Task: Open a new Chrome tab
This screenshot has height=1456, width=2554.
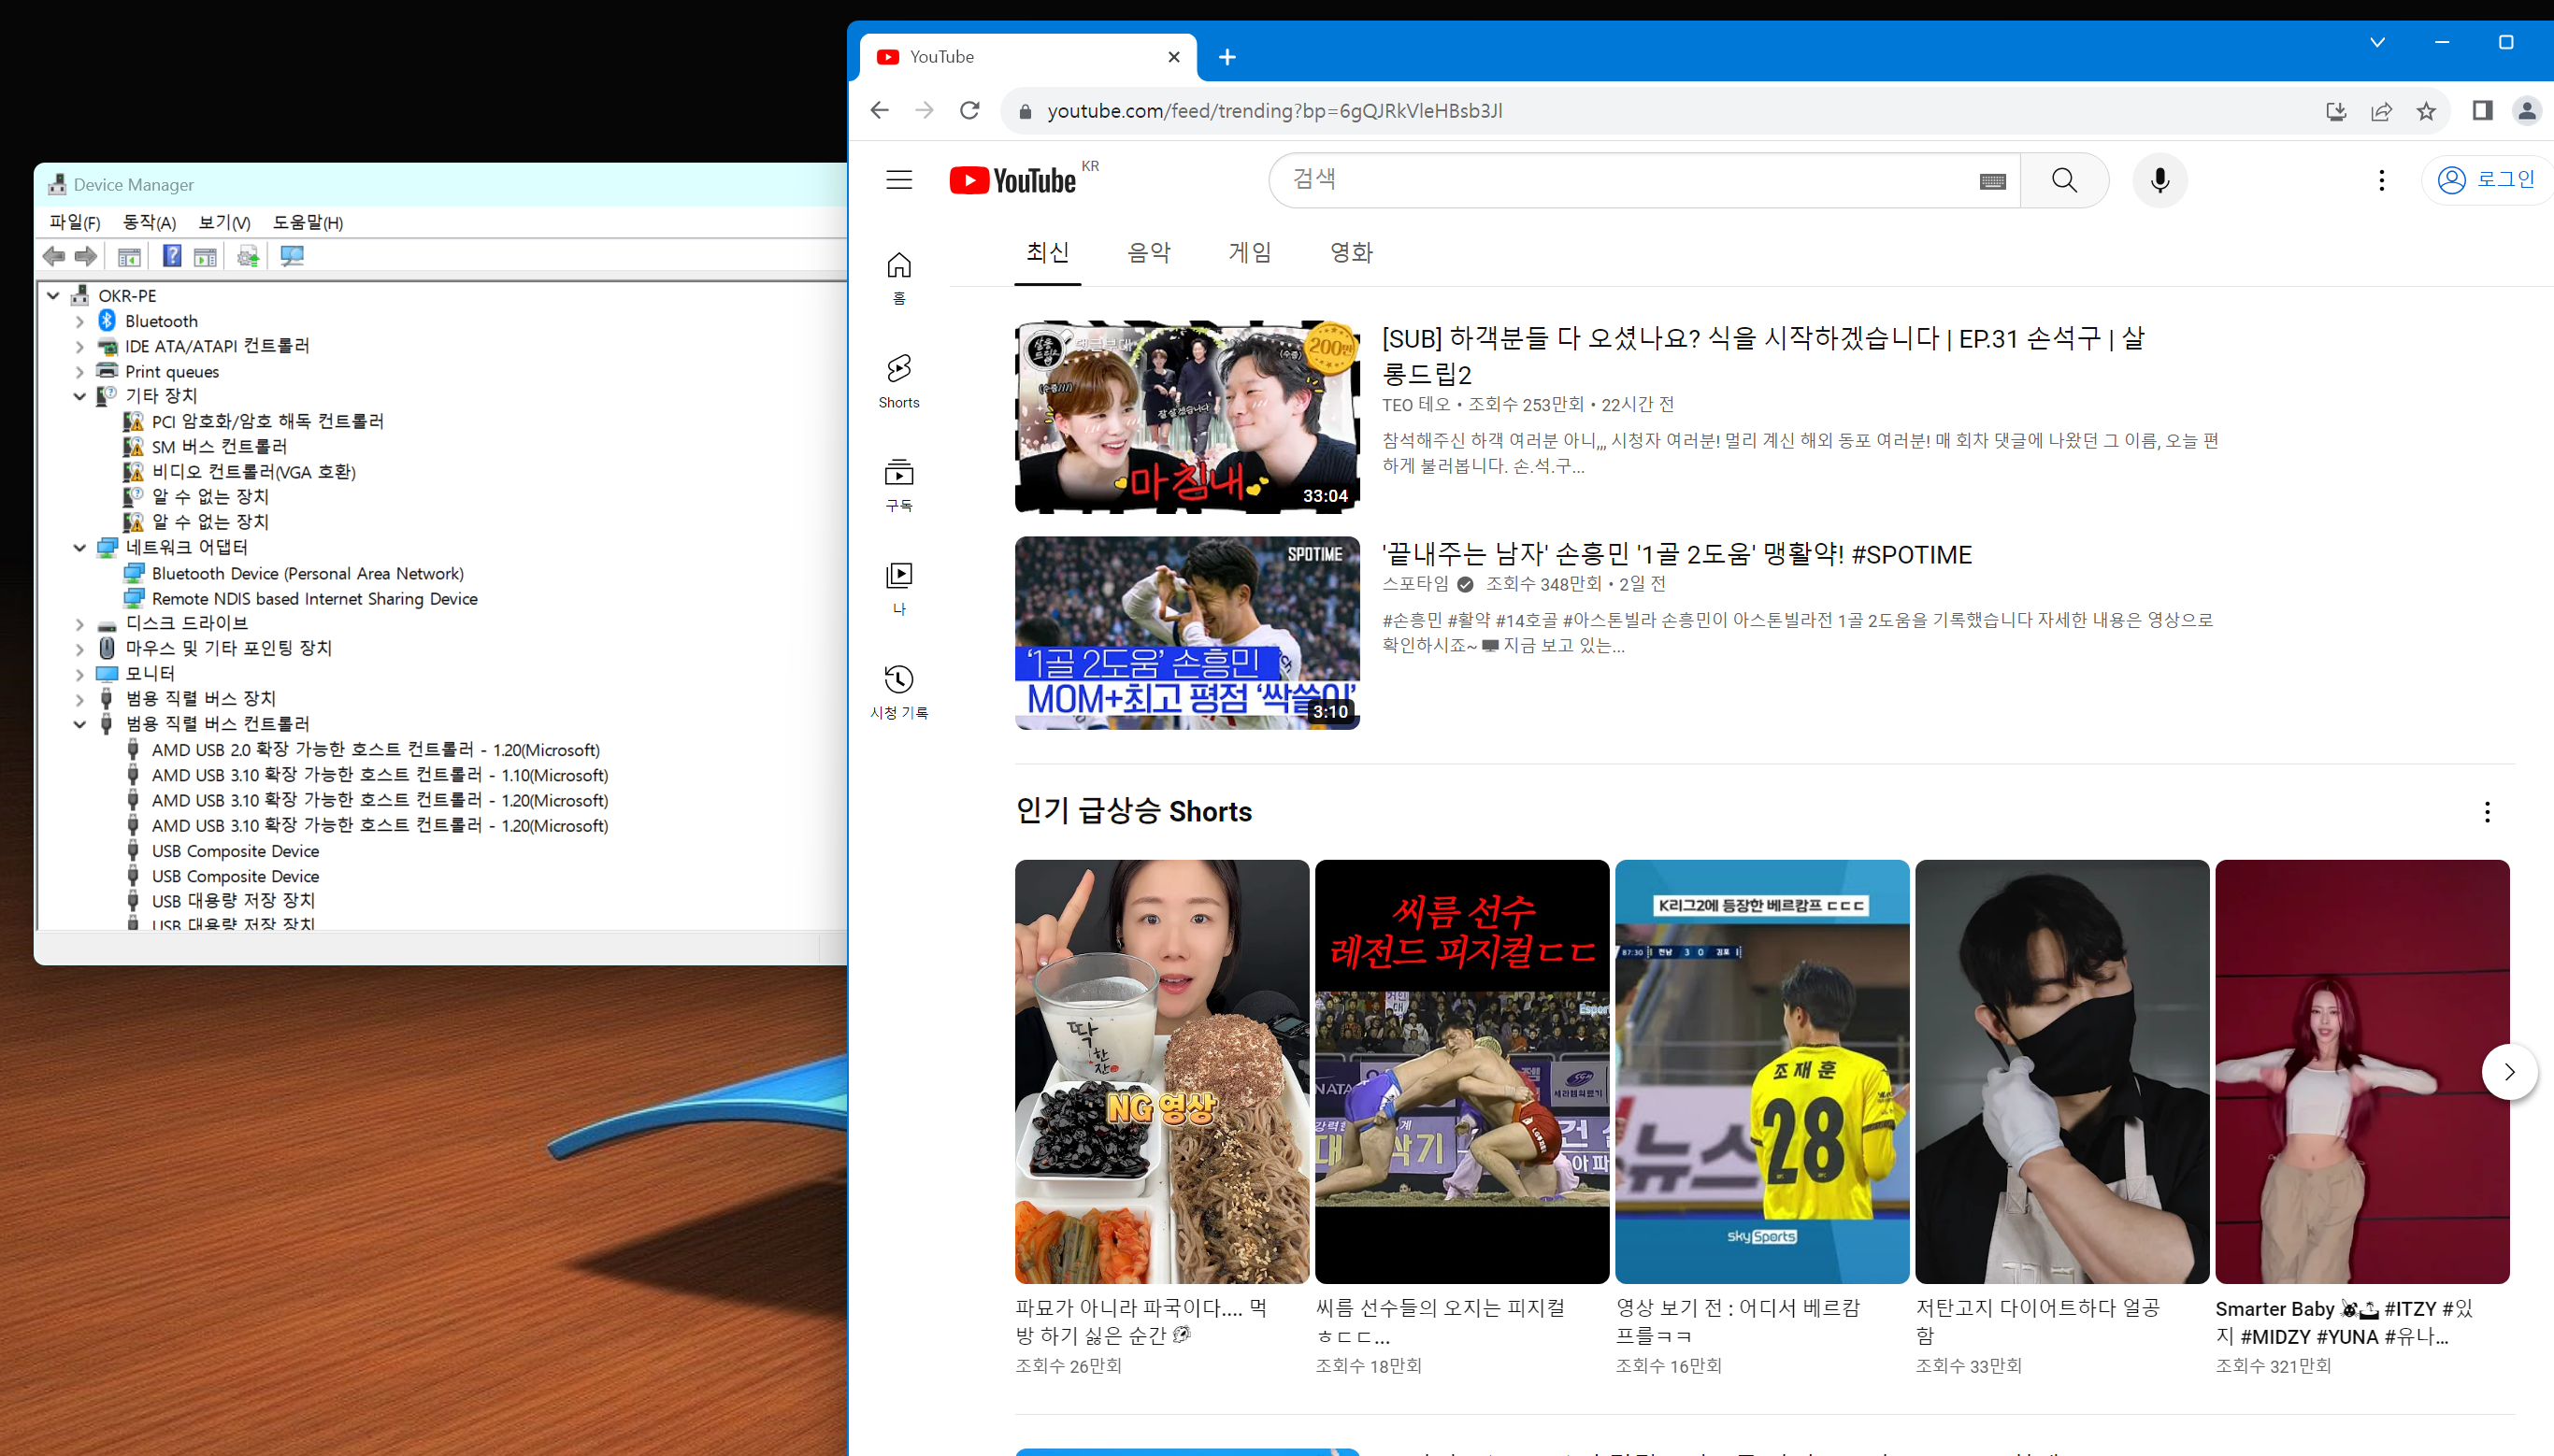Action: point(1227,57)
